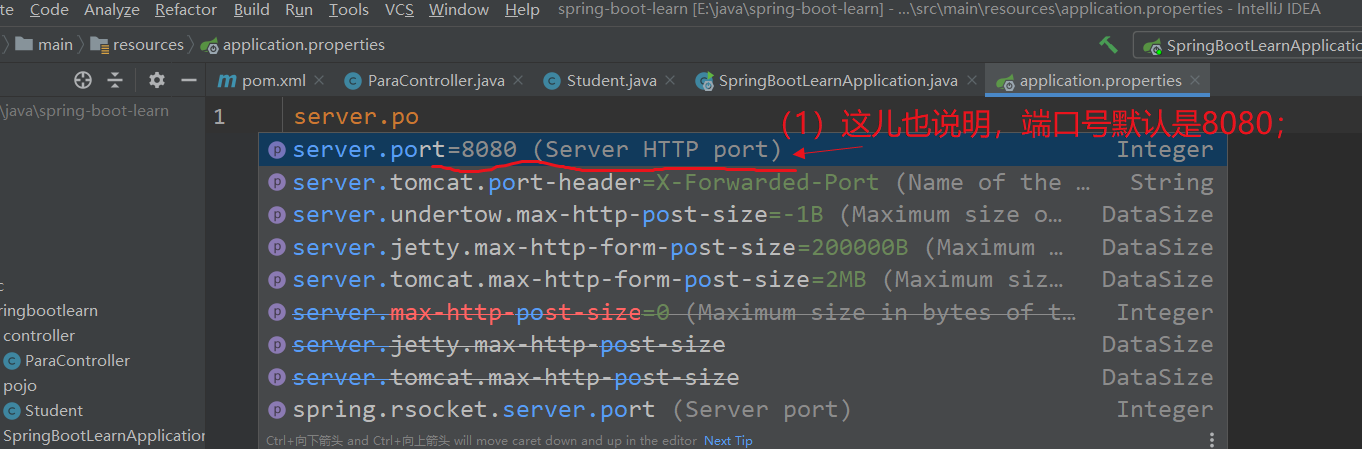Close the ParaController.java tab
Screen dimensions: 1362x449
[x=517, y=81]
